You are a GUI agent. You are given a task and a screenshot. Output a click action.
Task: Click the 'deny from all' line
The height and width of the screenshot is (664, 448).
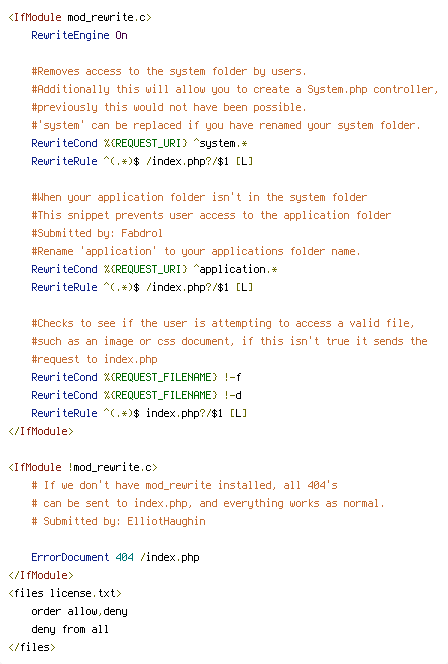pos(70,629)
